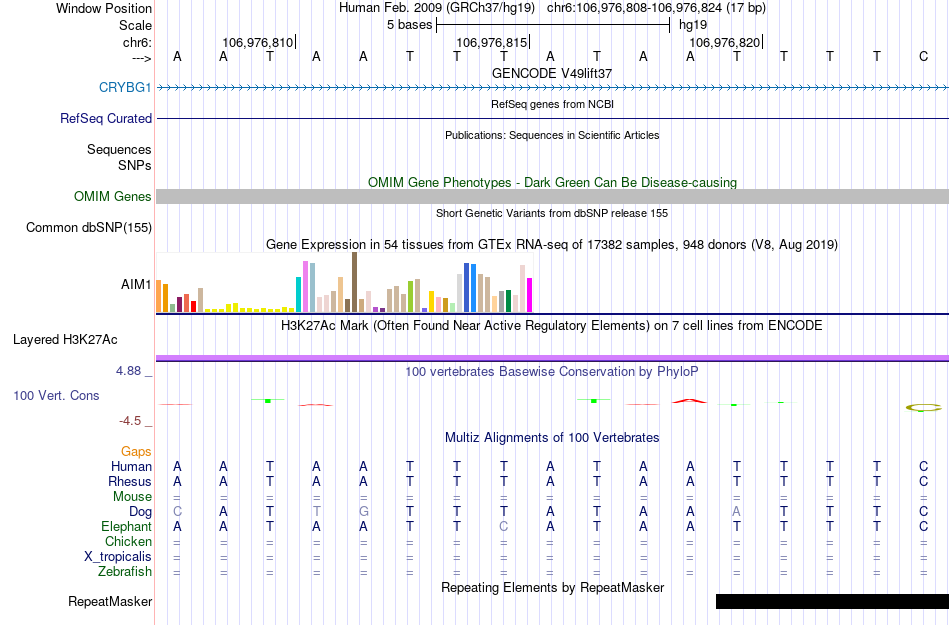
Task: Click the CRYBG1 blue intron arrow line
Action: 552,88
